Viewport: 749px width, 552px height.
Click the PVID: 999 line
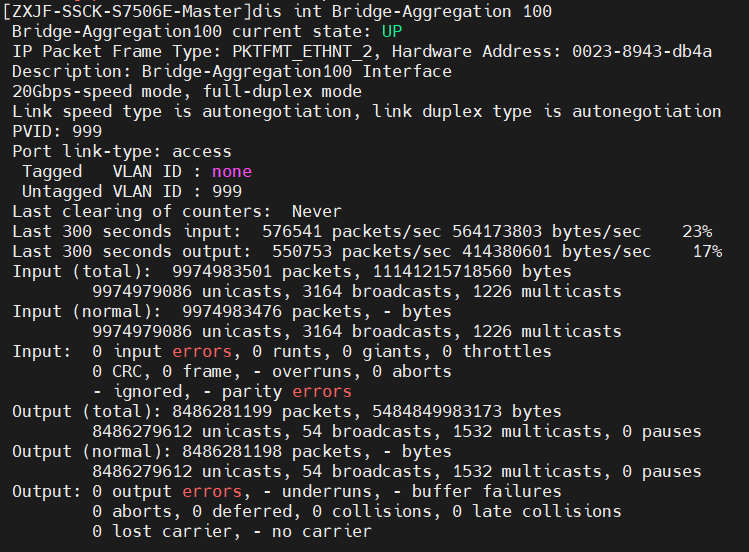point(57,132)
